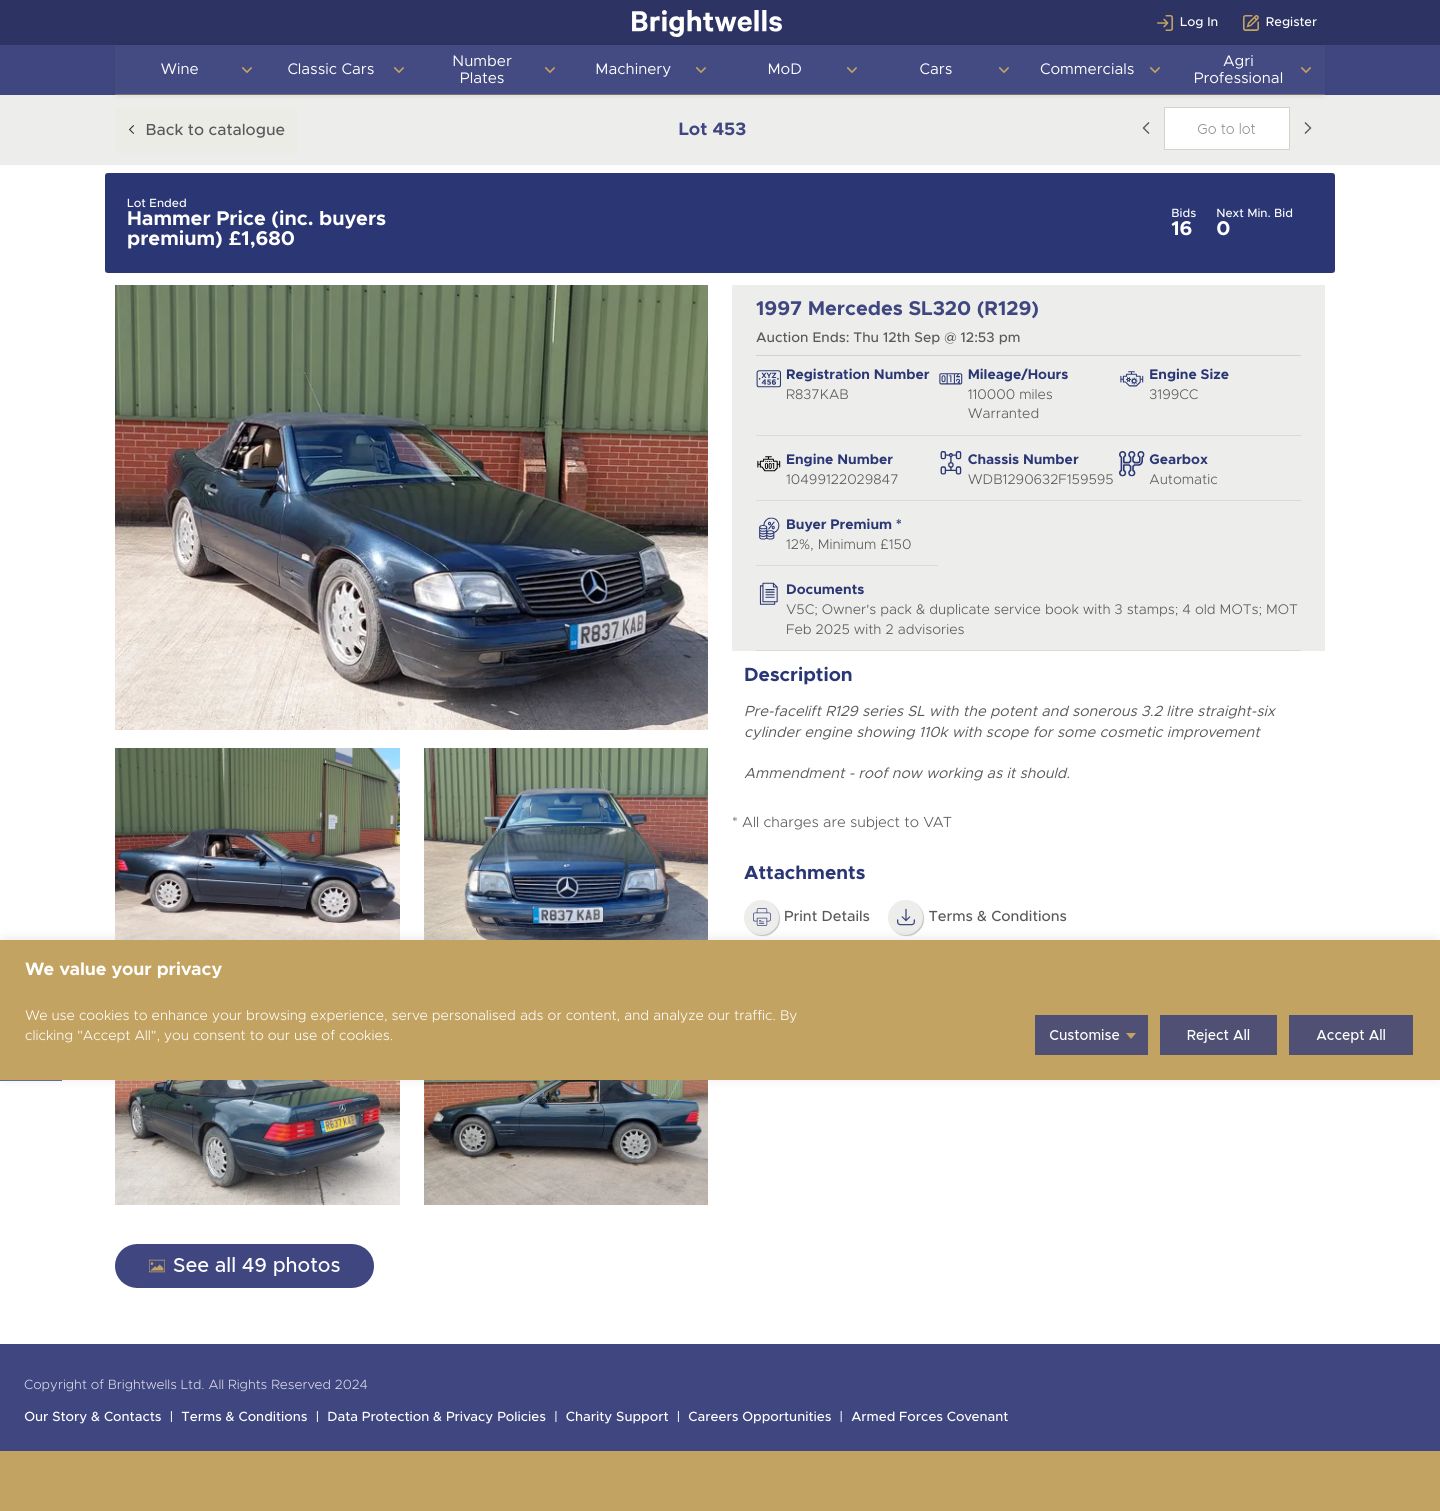Open Charity Support footer link
The width and height of the screenshot is (1440, 1511).
(617, 1417)
